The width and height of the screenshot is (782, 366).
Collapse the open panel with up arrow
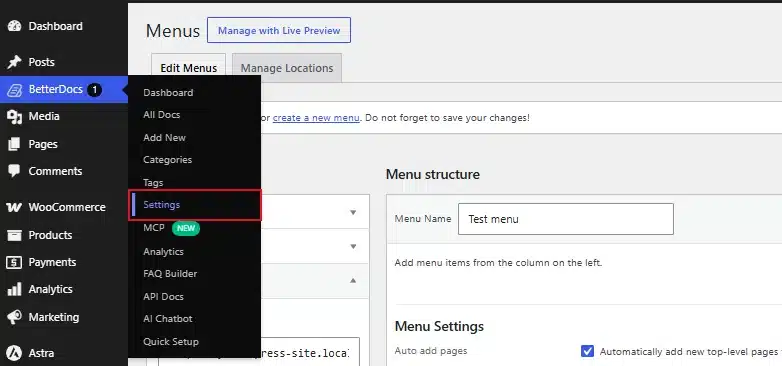[353, 281]
